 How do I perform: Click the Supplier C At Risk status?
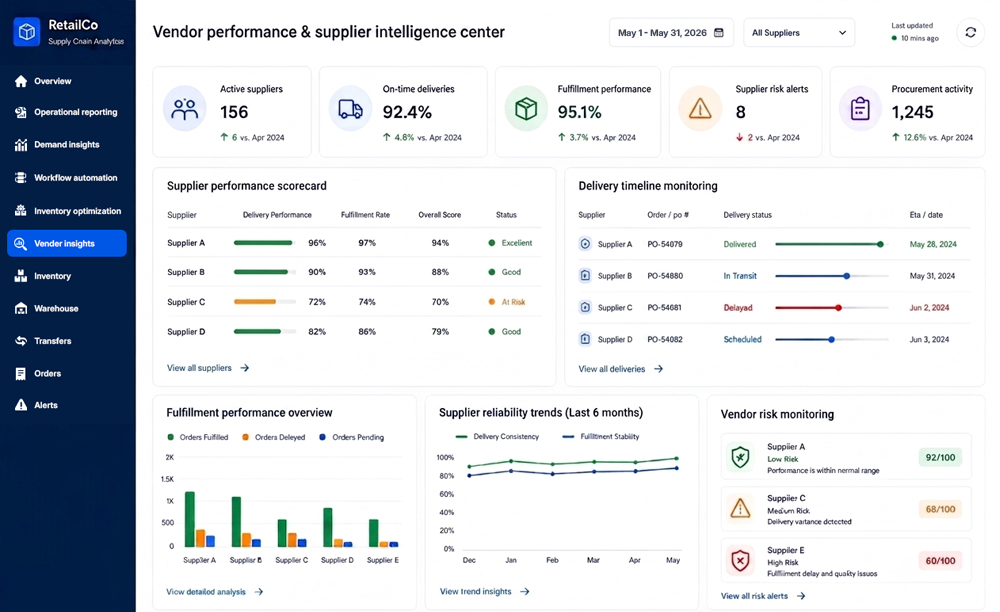coord(507,302)
